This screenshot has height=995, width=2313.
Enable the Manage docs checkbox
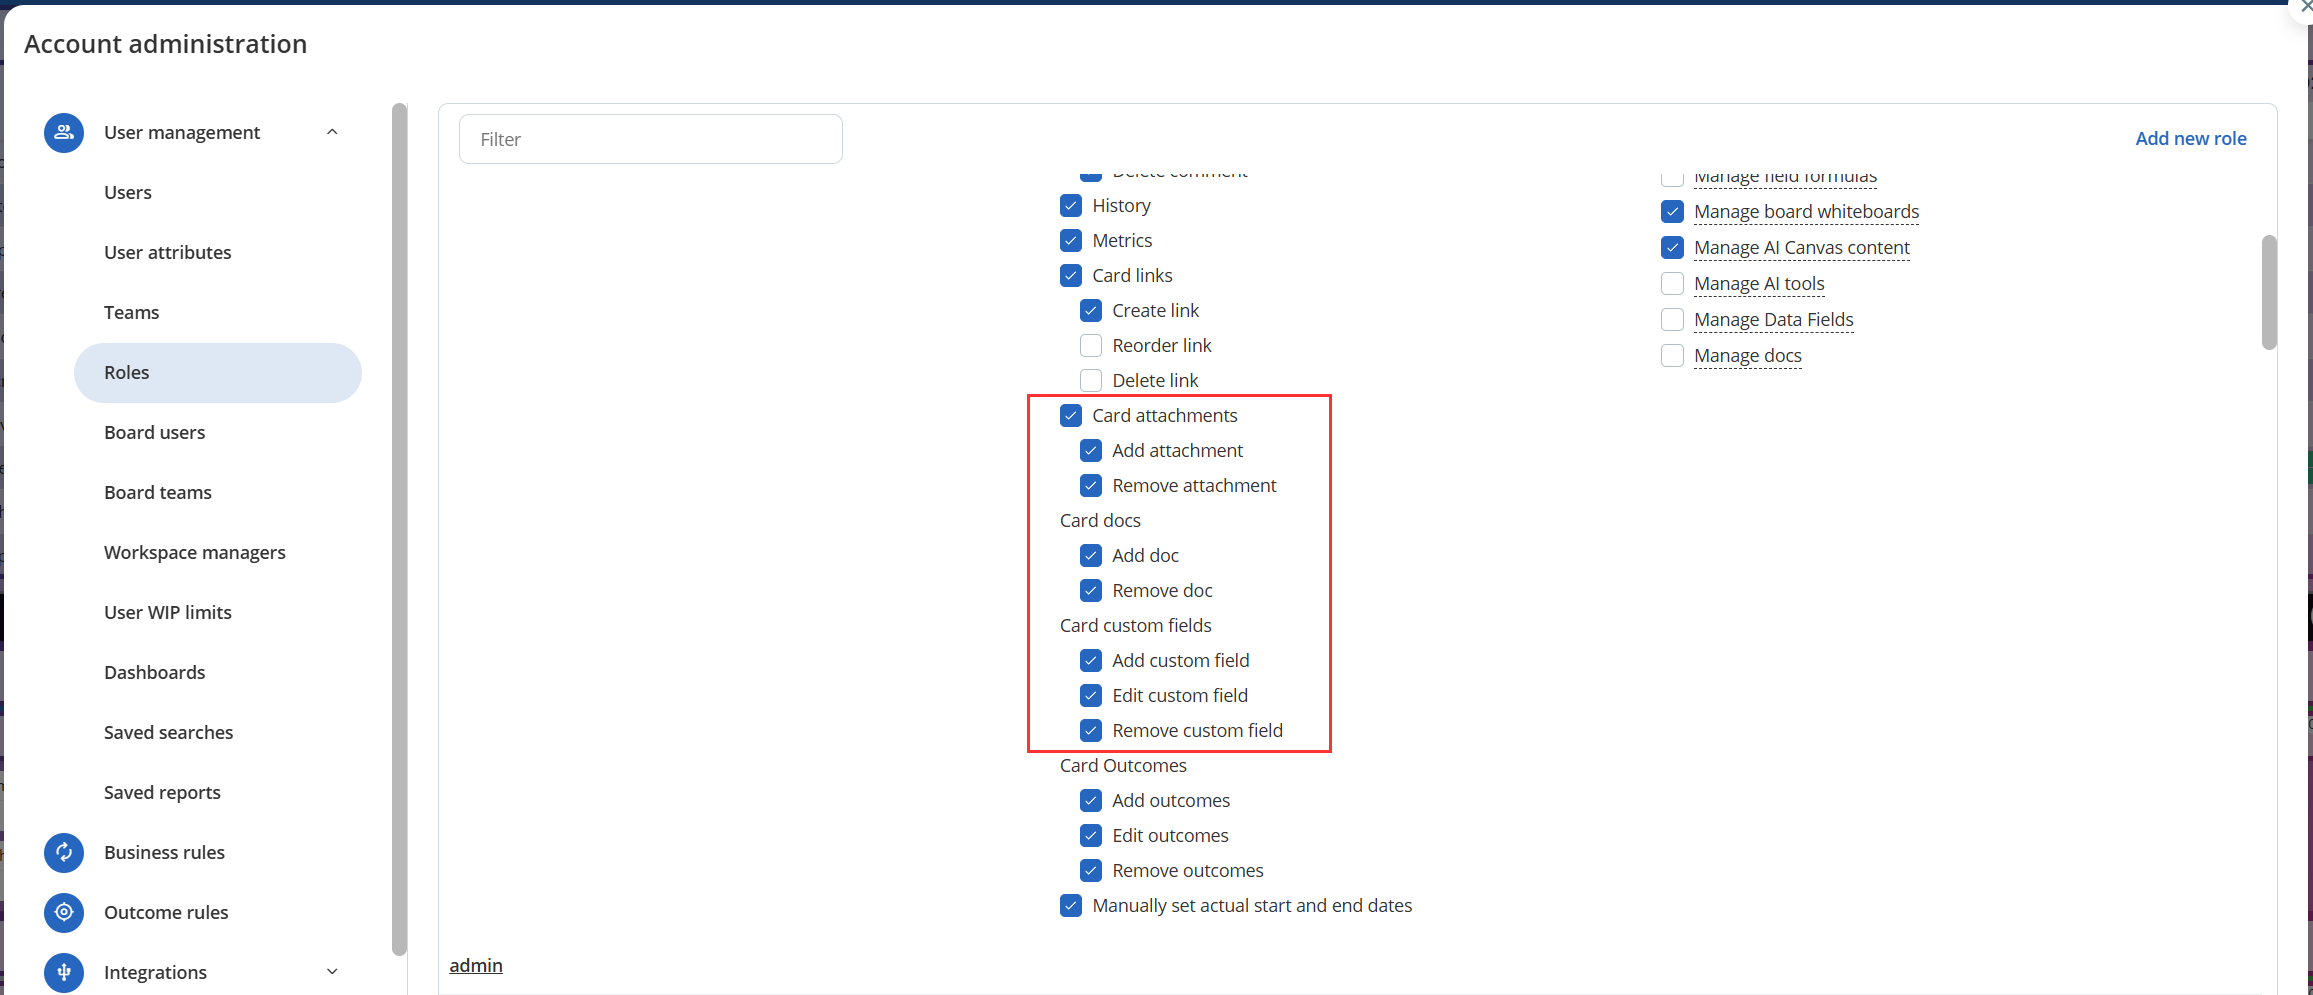click(1672, 356)
